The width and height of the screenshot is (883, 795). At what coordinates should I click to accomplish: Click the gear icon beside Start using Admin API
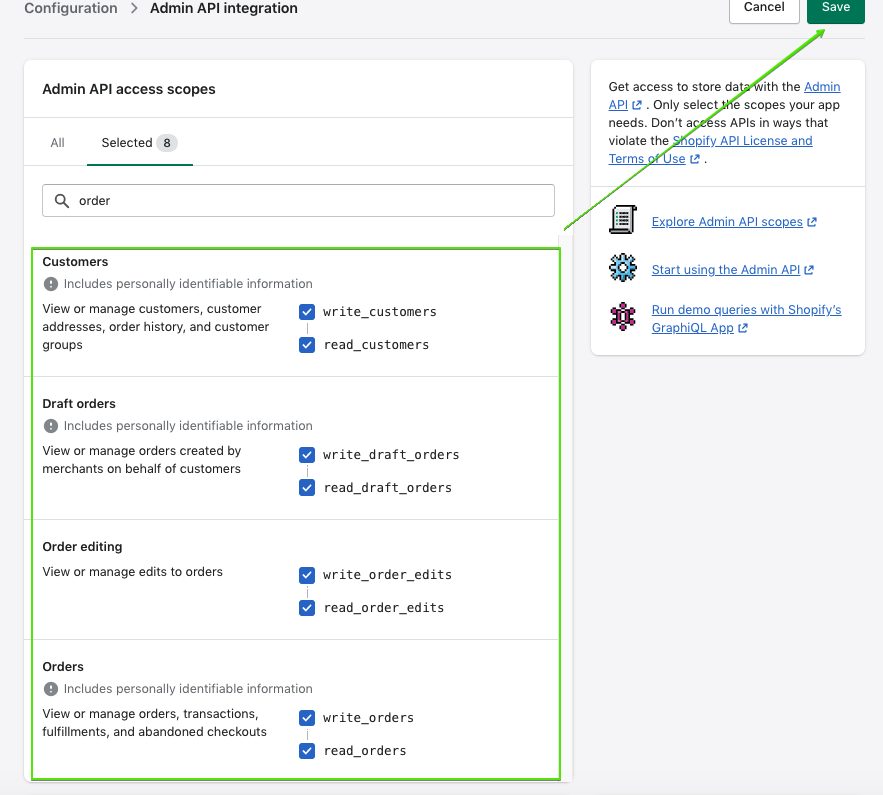[623, 268]
